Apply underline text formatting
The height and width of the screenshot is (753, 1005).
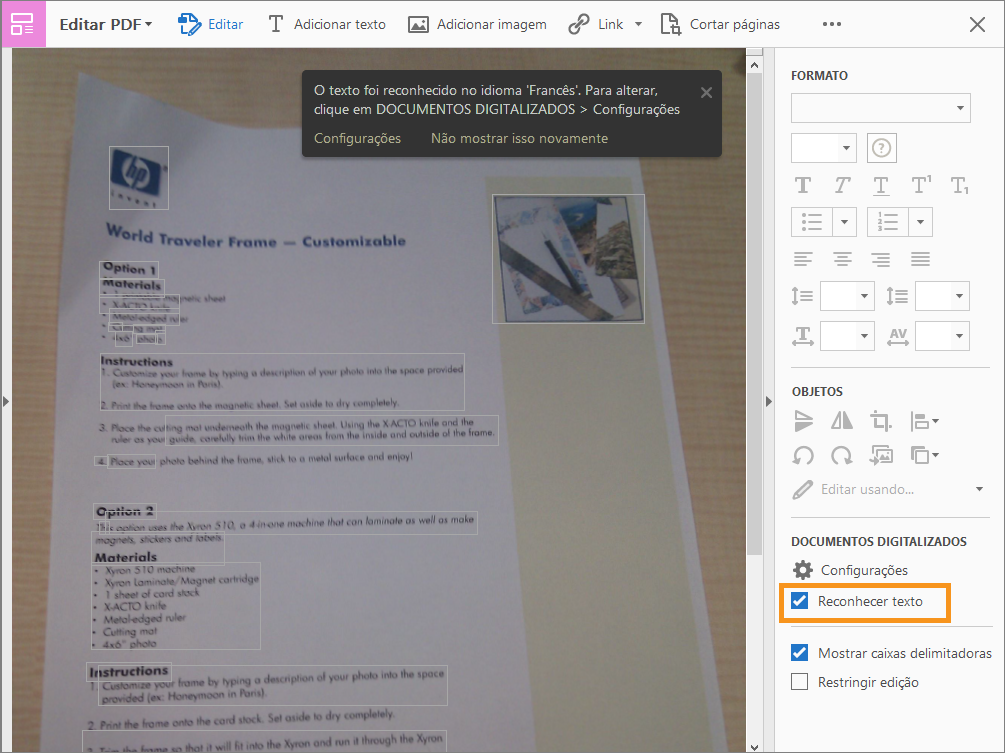pos(881,185)
